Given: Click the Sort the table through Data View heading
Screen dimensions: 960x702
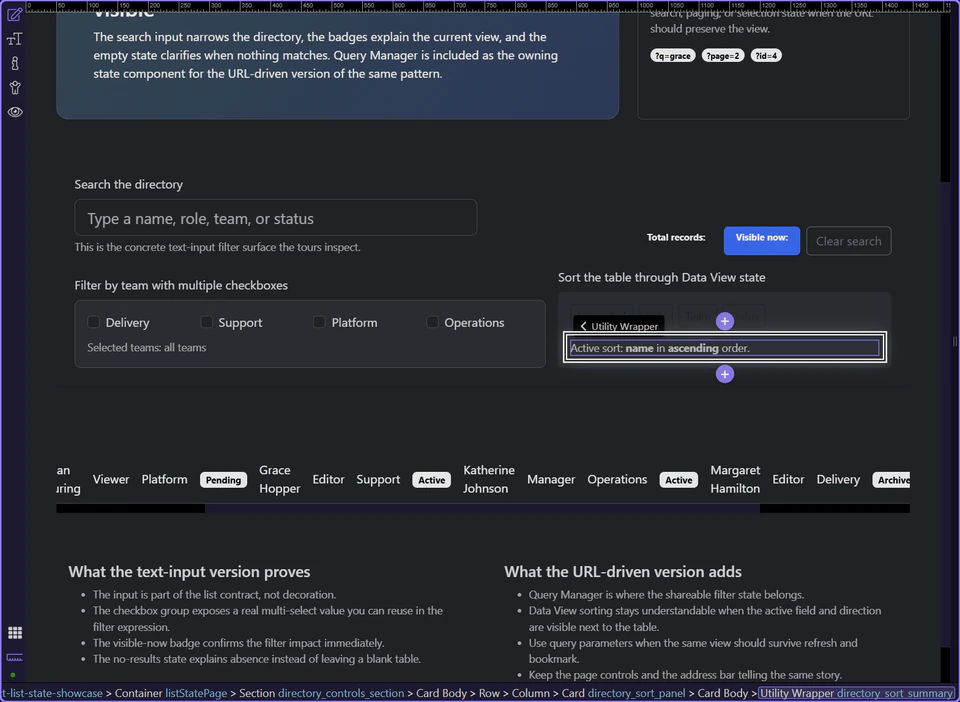Looking at the screenshot, I should tap(662, 277).
